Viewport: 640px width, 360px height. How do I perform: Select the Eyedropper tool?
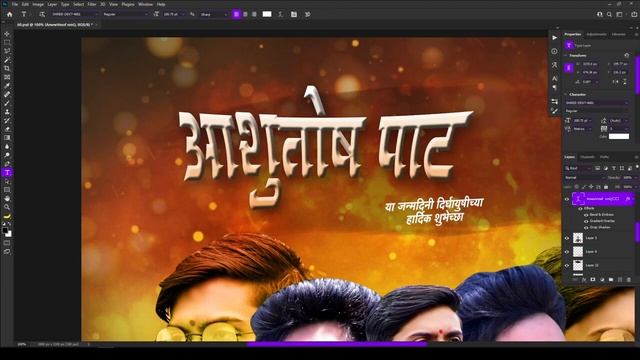[7, 86]
